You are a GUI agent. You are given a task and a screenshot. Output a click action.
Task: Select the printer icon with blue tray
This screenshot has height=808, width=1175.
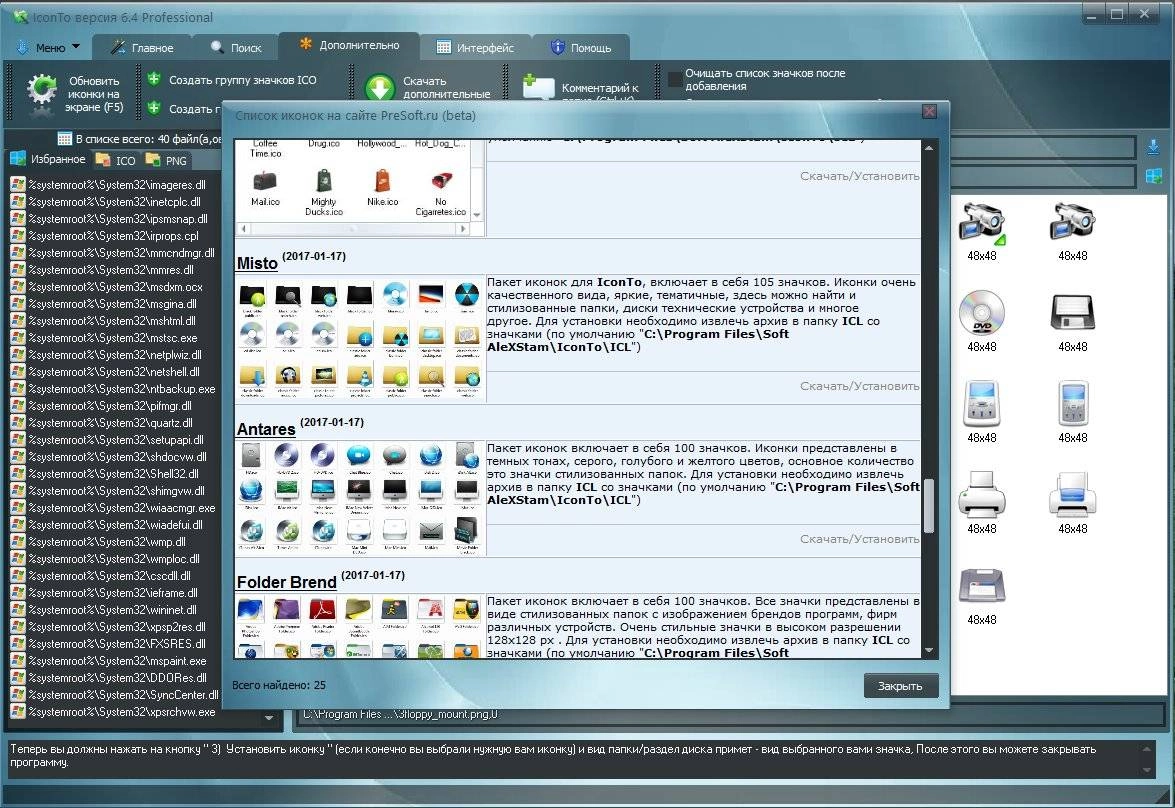[1072, 495]
